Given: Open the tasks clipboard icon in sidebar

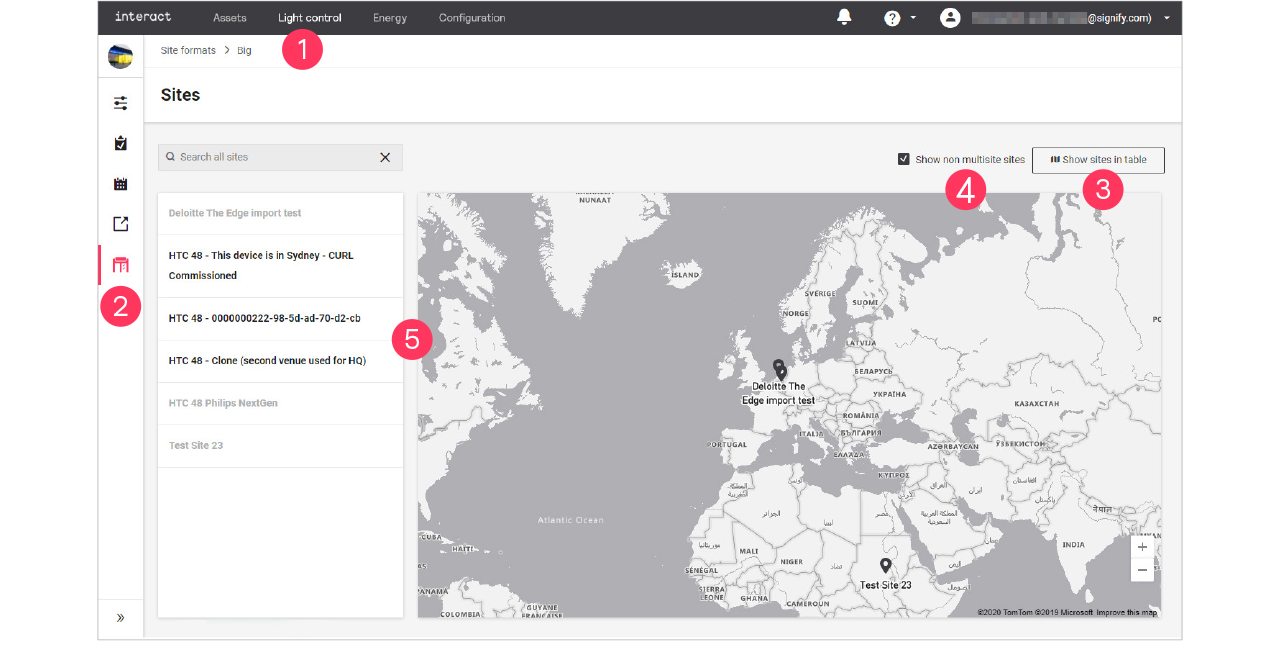Looking at the screenshot, I should click(x=120, y=143).
